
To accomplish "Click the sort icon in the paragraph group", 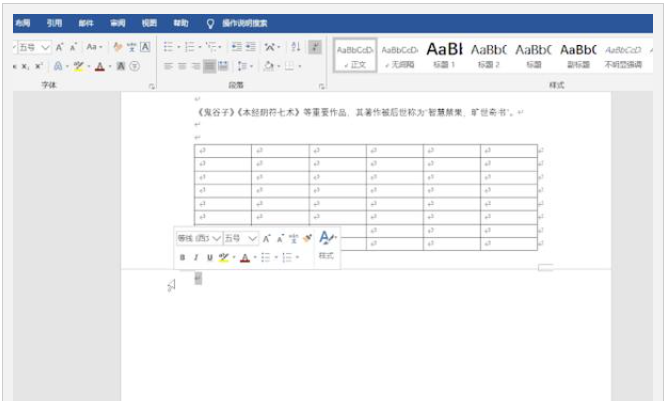I will click(x=295, y=47).
